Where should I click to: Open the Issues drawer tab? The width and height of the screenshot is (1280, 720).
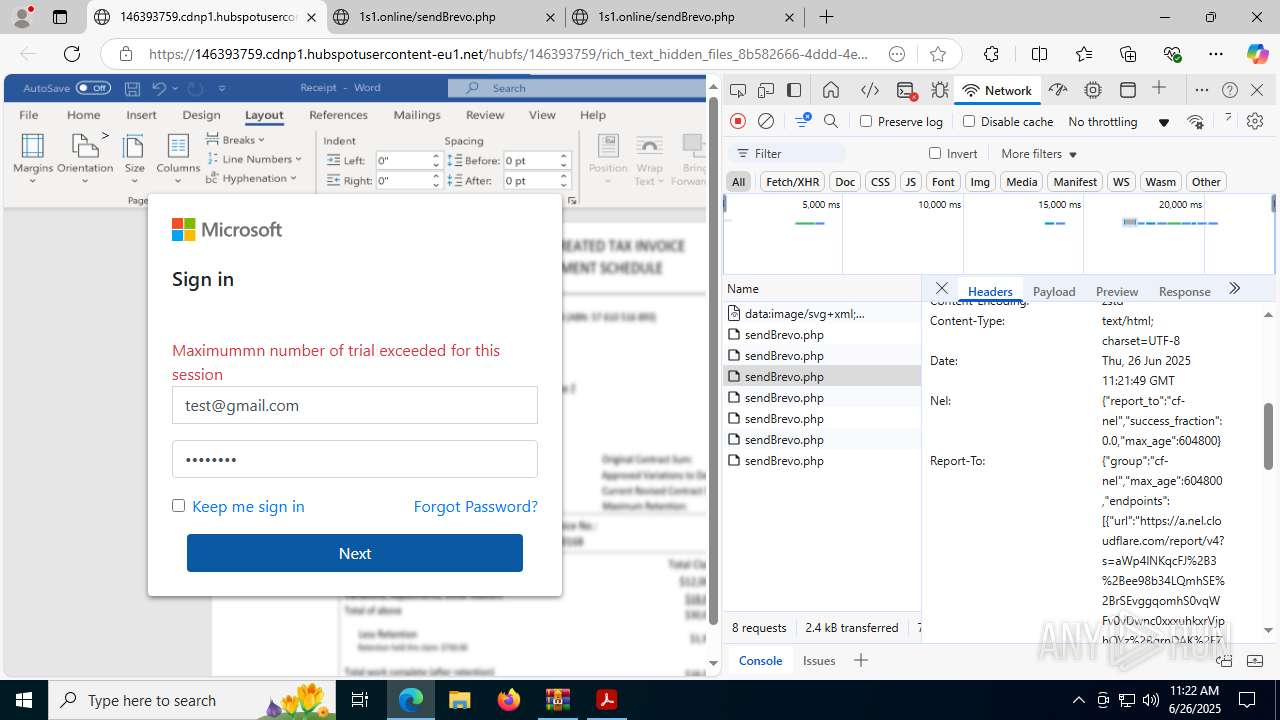pyautogui.click(x=819, y=660)
